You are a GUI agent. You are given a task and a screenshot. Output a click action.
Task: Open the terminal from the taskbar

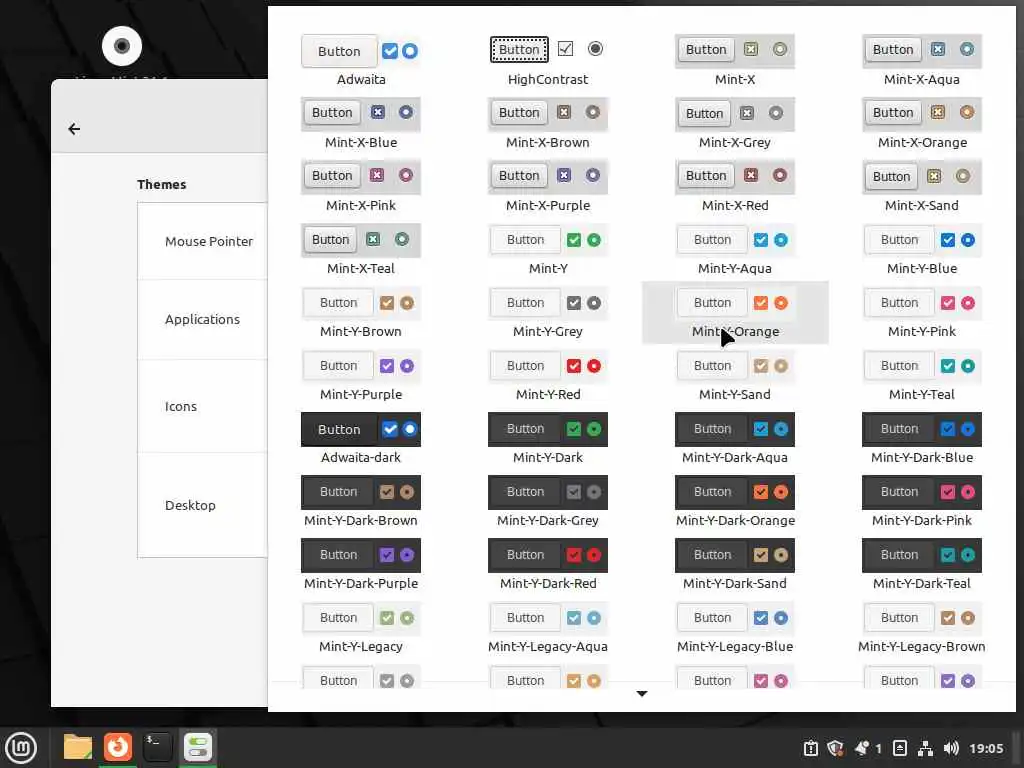coord(157,747)
